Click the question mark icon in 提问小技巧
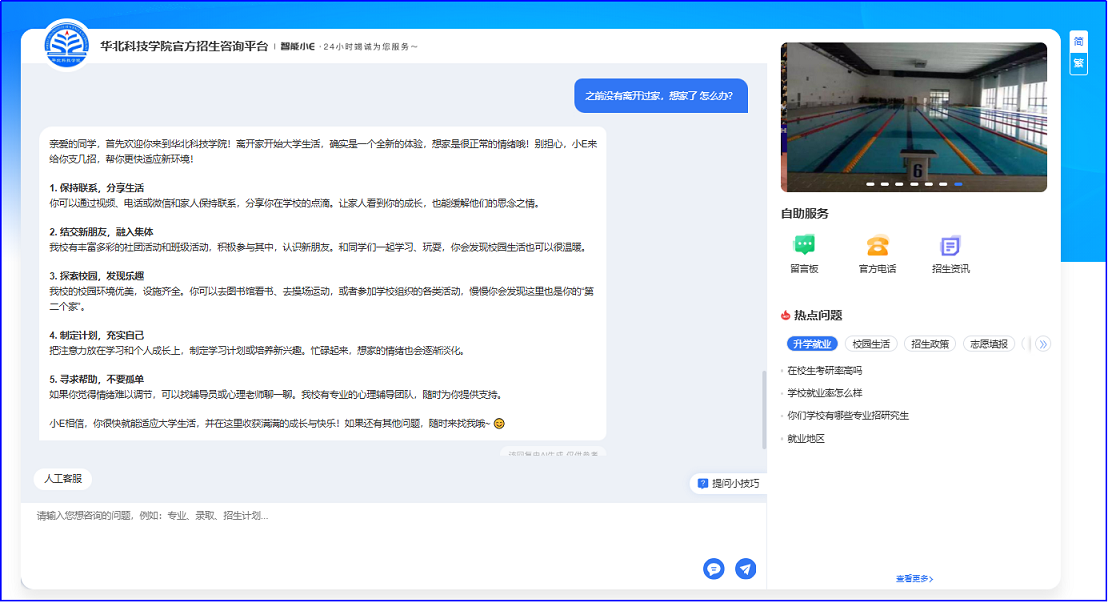The image size is (1108, 603). [703, 483]
